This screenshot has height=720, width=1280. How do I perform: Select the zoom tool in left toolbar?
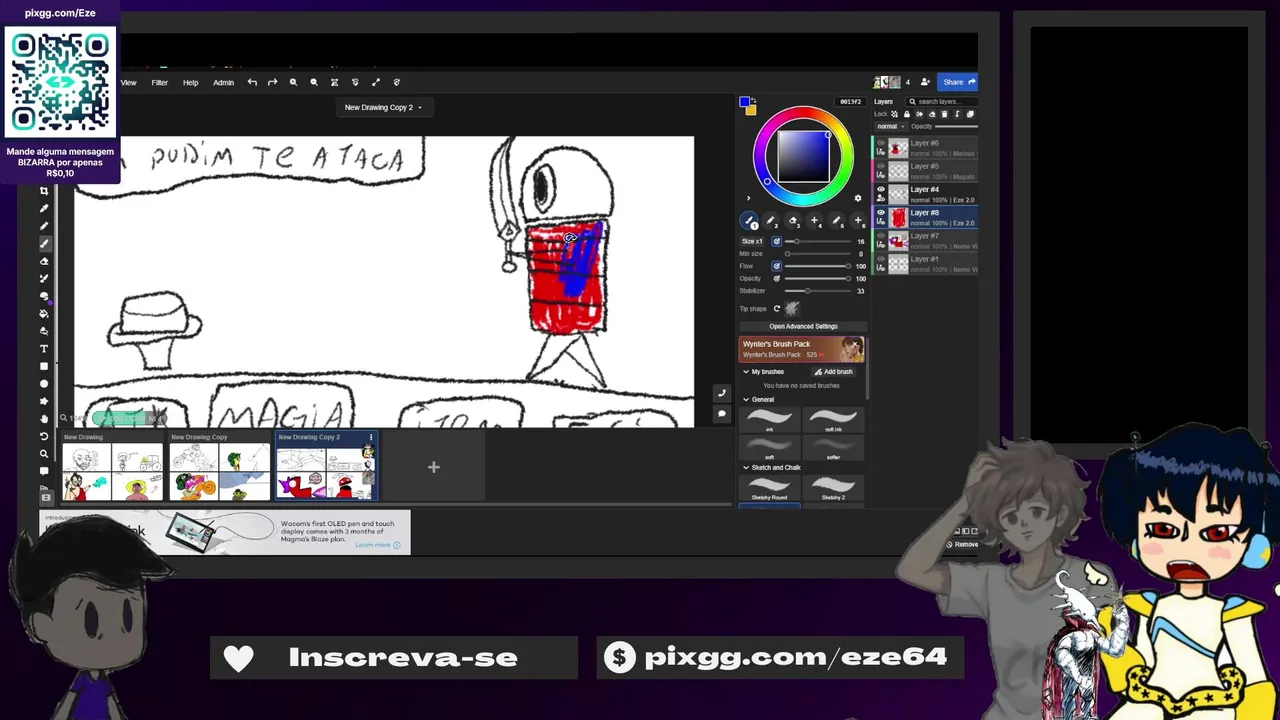[44, 453]
